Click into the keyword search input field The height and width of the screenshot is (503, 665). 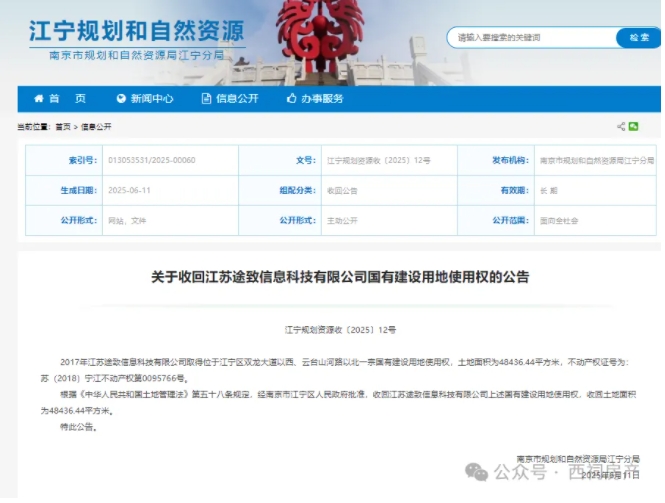[528, 38]
